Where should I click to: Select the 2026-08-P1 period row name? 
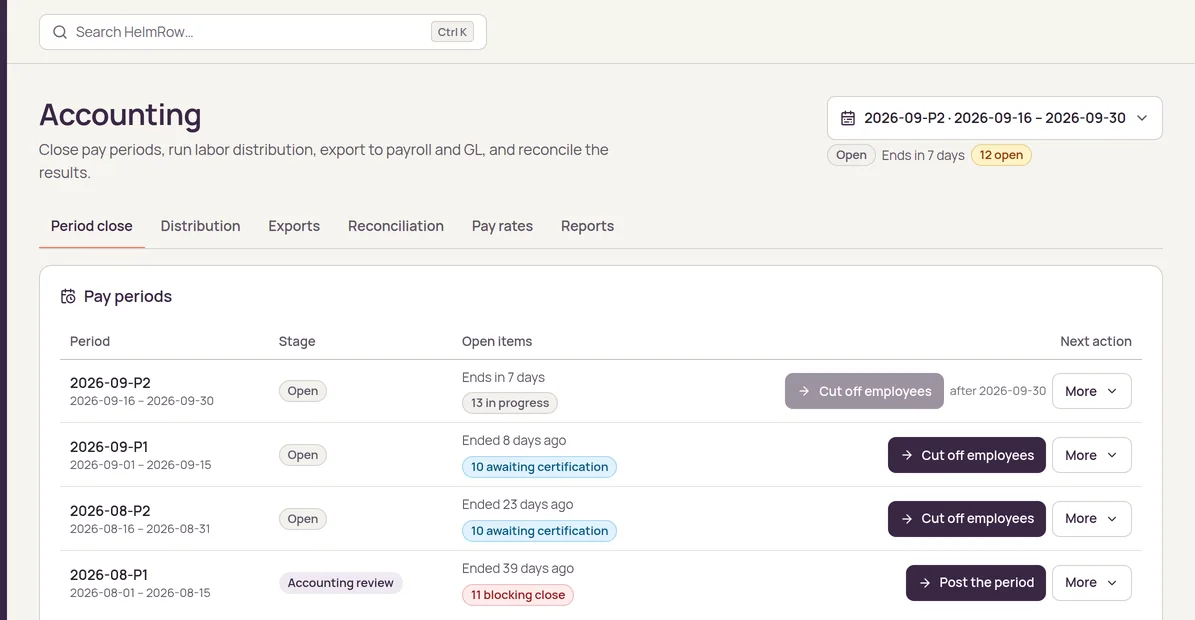109,574
